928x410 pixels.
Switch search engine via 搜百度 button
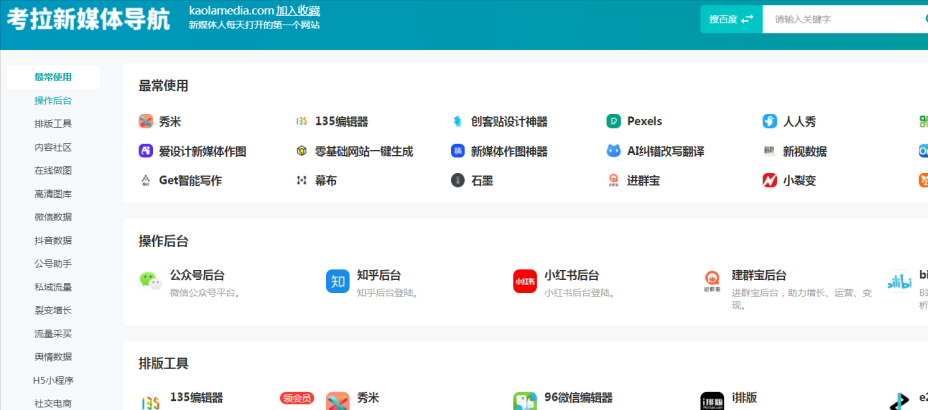(x=732, y=19)
